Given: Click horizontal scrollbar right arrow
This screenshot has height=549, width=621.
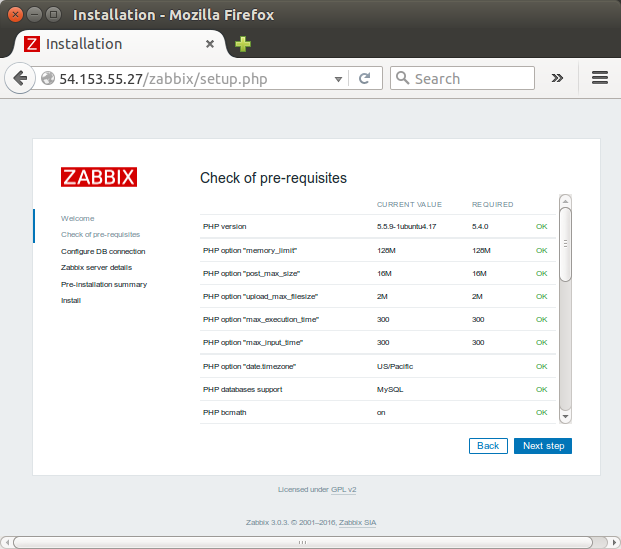Looking at the screenshot, I should click(x=614, y=542).
